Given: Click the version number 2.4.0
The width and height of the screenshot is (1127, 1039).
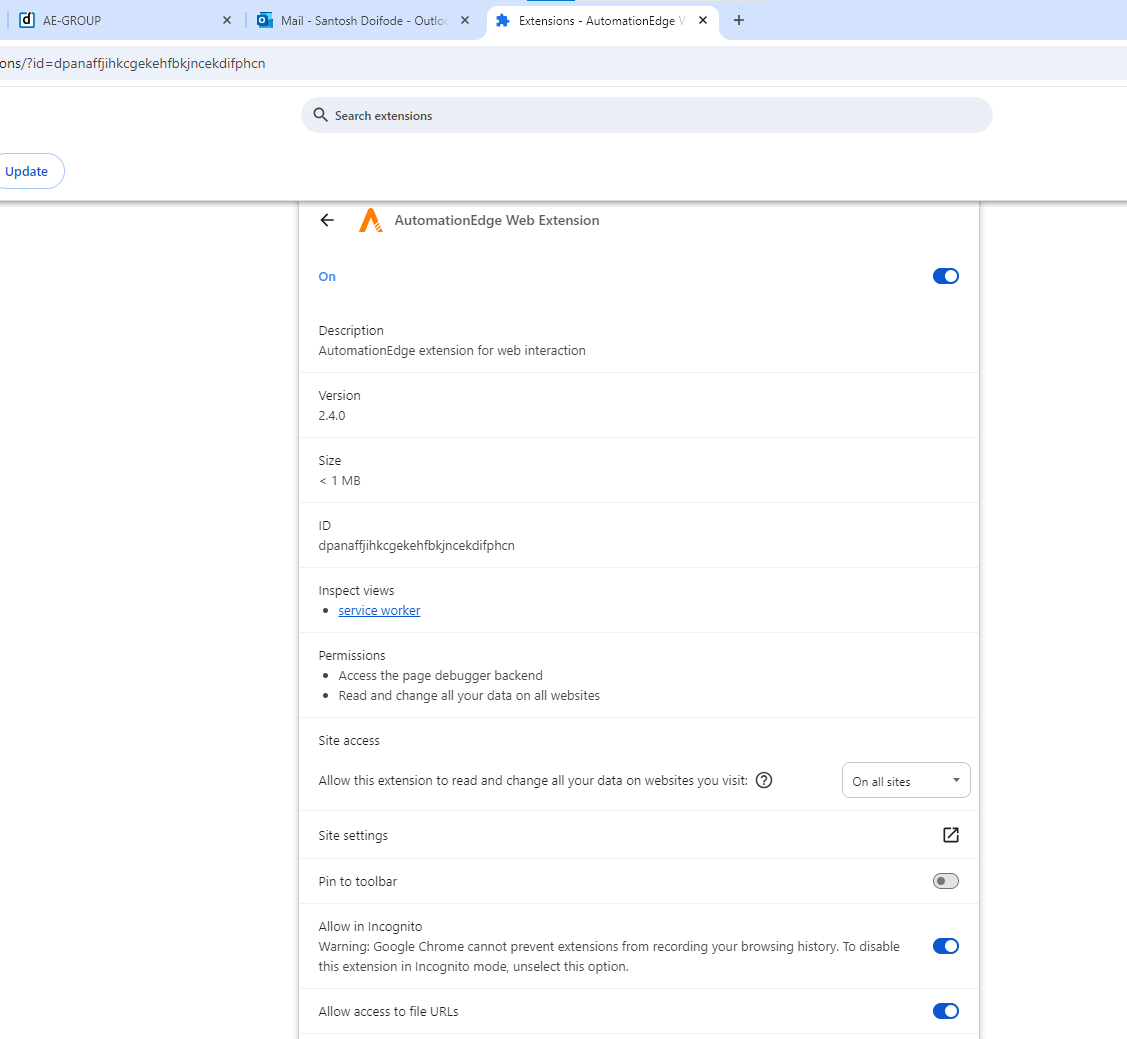Looking at the screenshot, I should [x=332, y=415].
